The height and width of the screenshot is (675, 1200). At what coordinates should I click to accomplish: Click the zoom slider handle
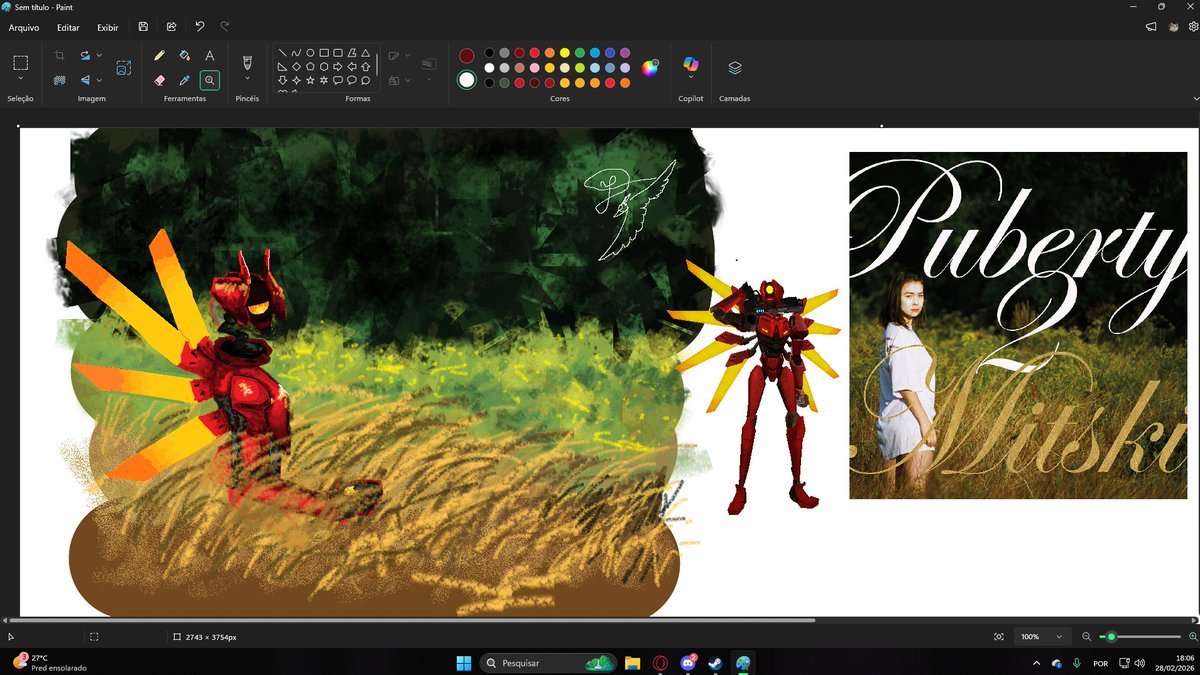click(1111, 636)
